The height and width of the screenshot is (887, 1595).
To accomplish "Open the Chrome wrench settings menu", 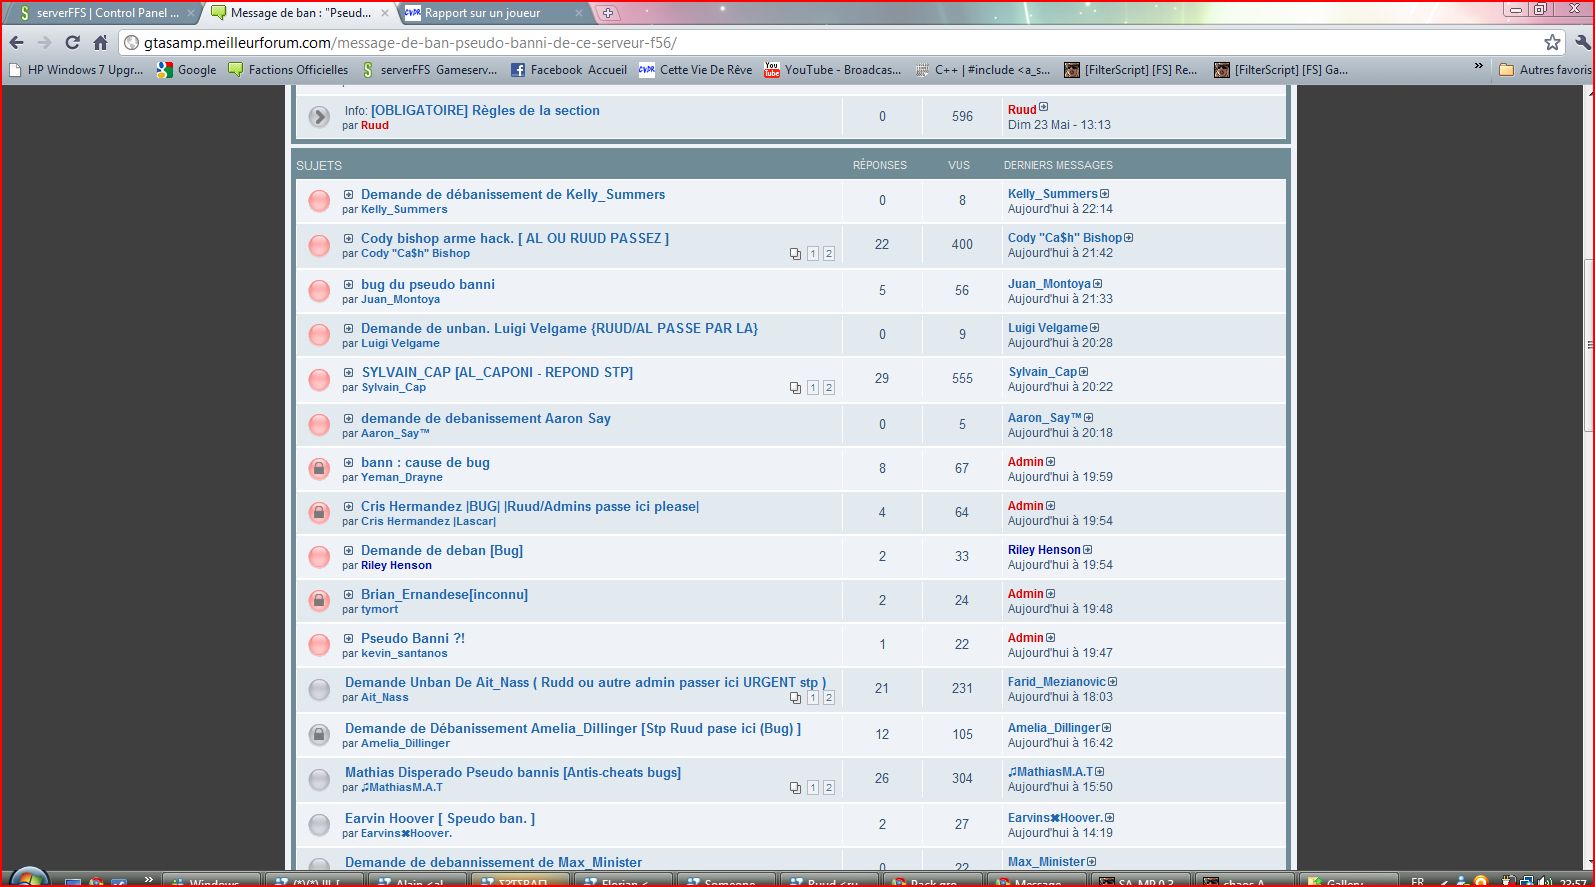I will 1582,42.
